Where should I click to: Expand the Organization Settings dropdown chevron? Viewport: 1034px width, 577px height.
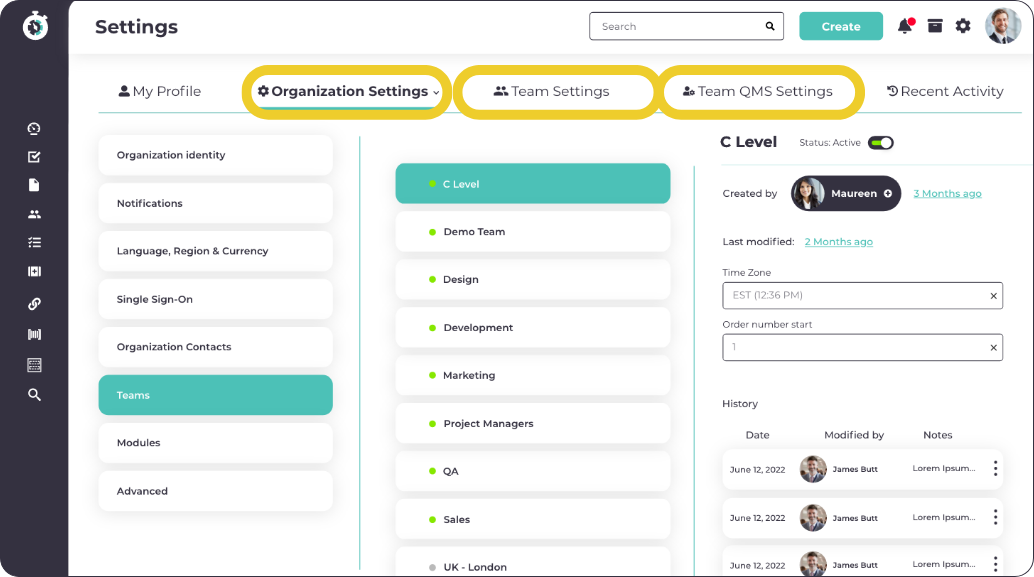coord(436,93)
